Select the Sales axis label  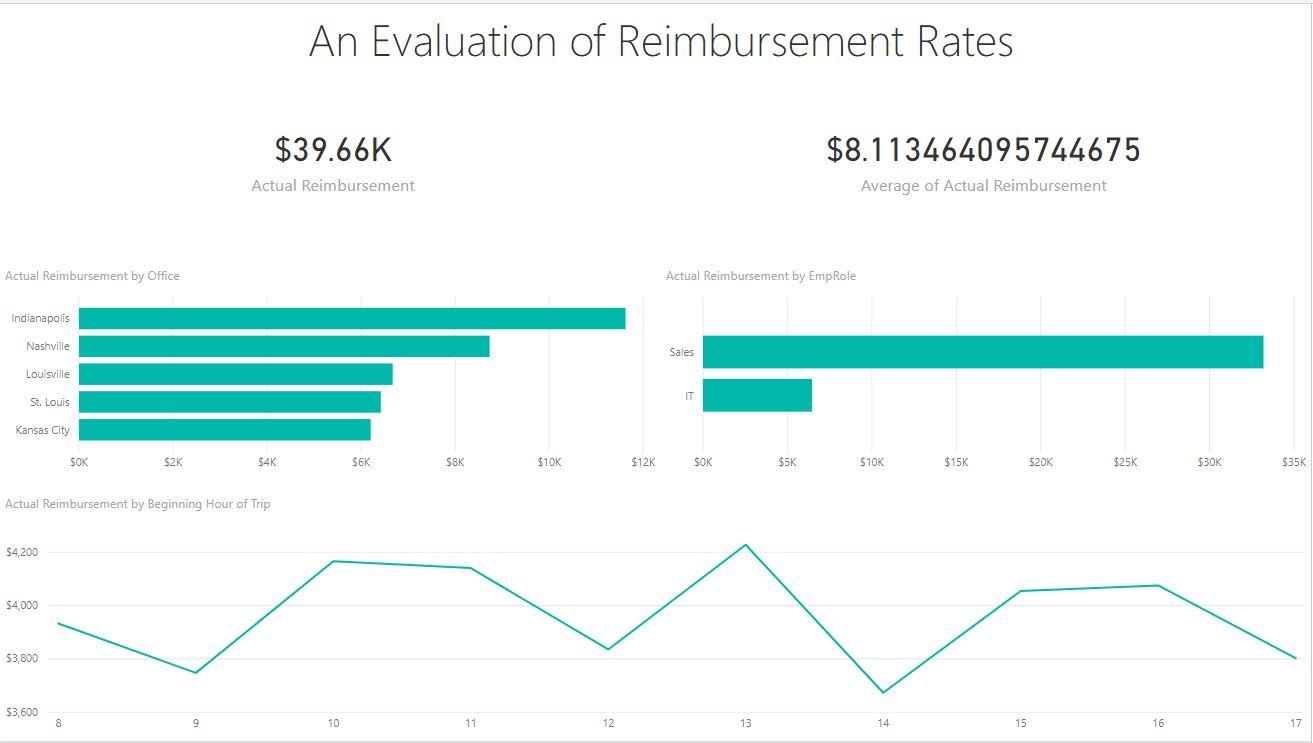coord(681,352)
